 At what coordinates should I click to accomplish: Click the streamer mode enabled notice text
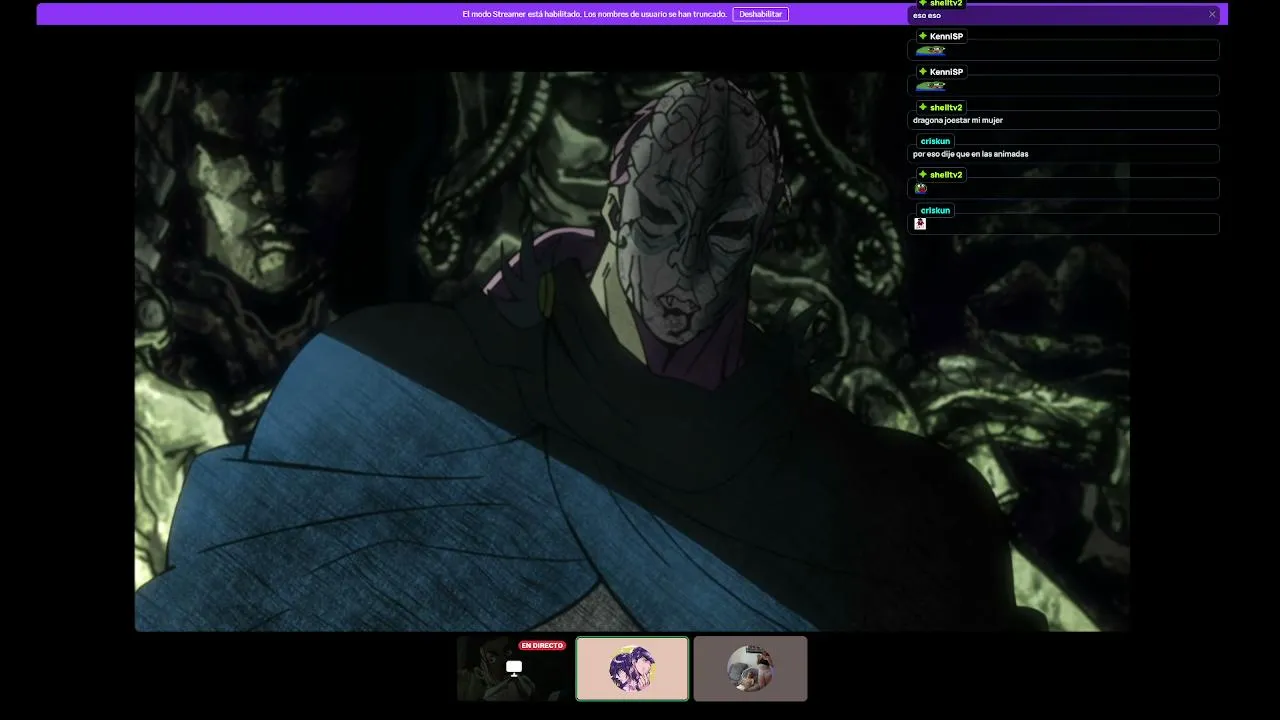[x=594, y=14]
